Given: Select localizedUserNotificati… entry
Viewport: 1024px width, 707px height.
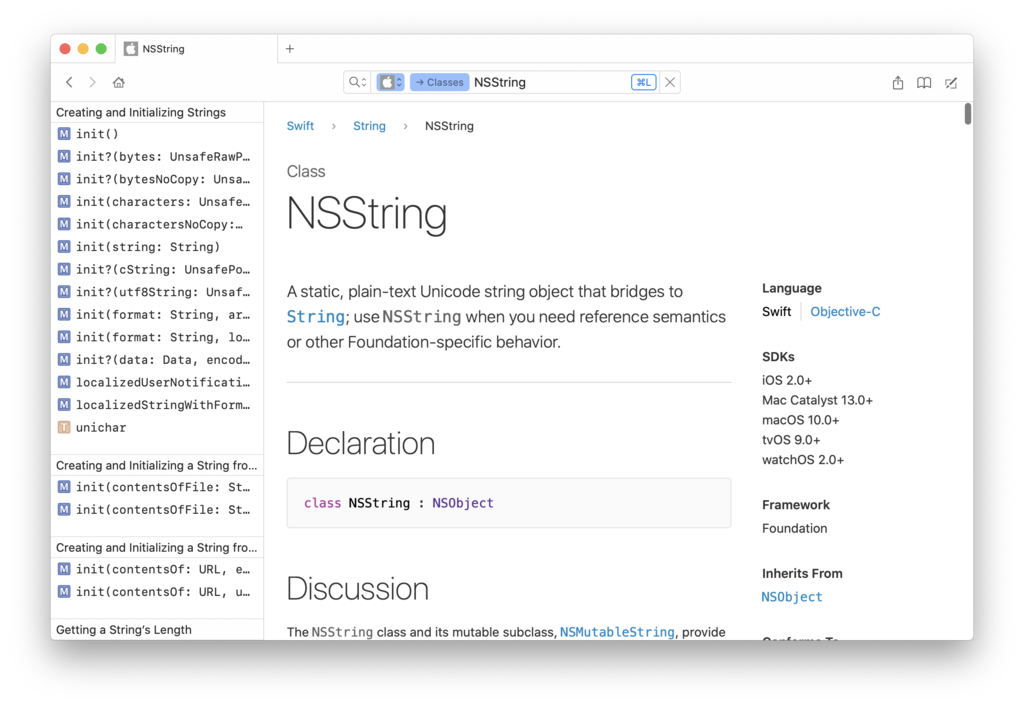Looking at the screenshot, I should 157,382.
